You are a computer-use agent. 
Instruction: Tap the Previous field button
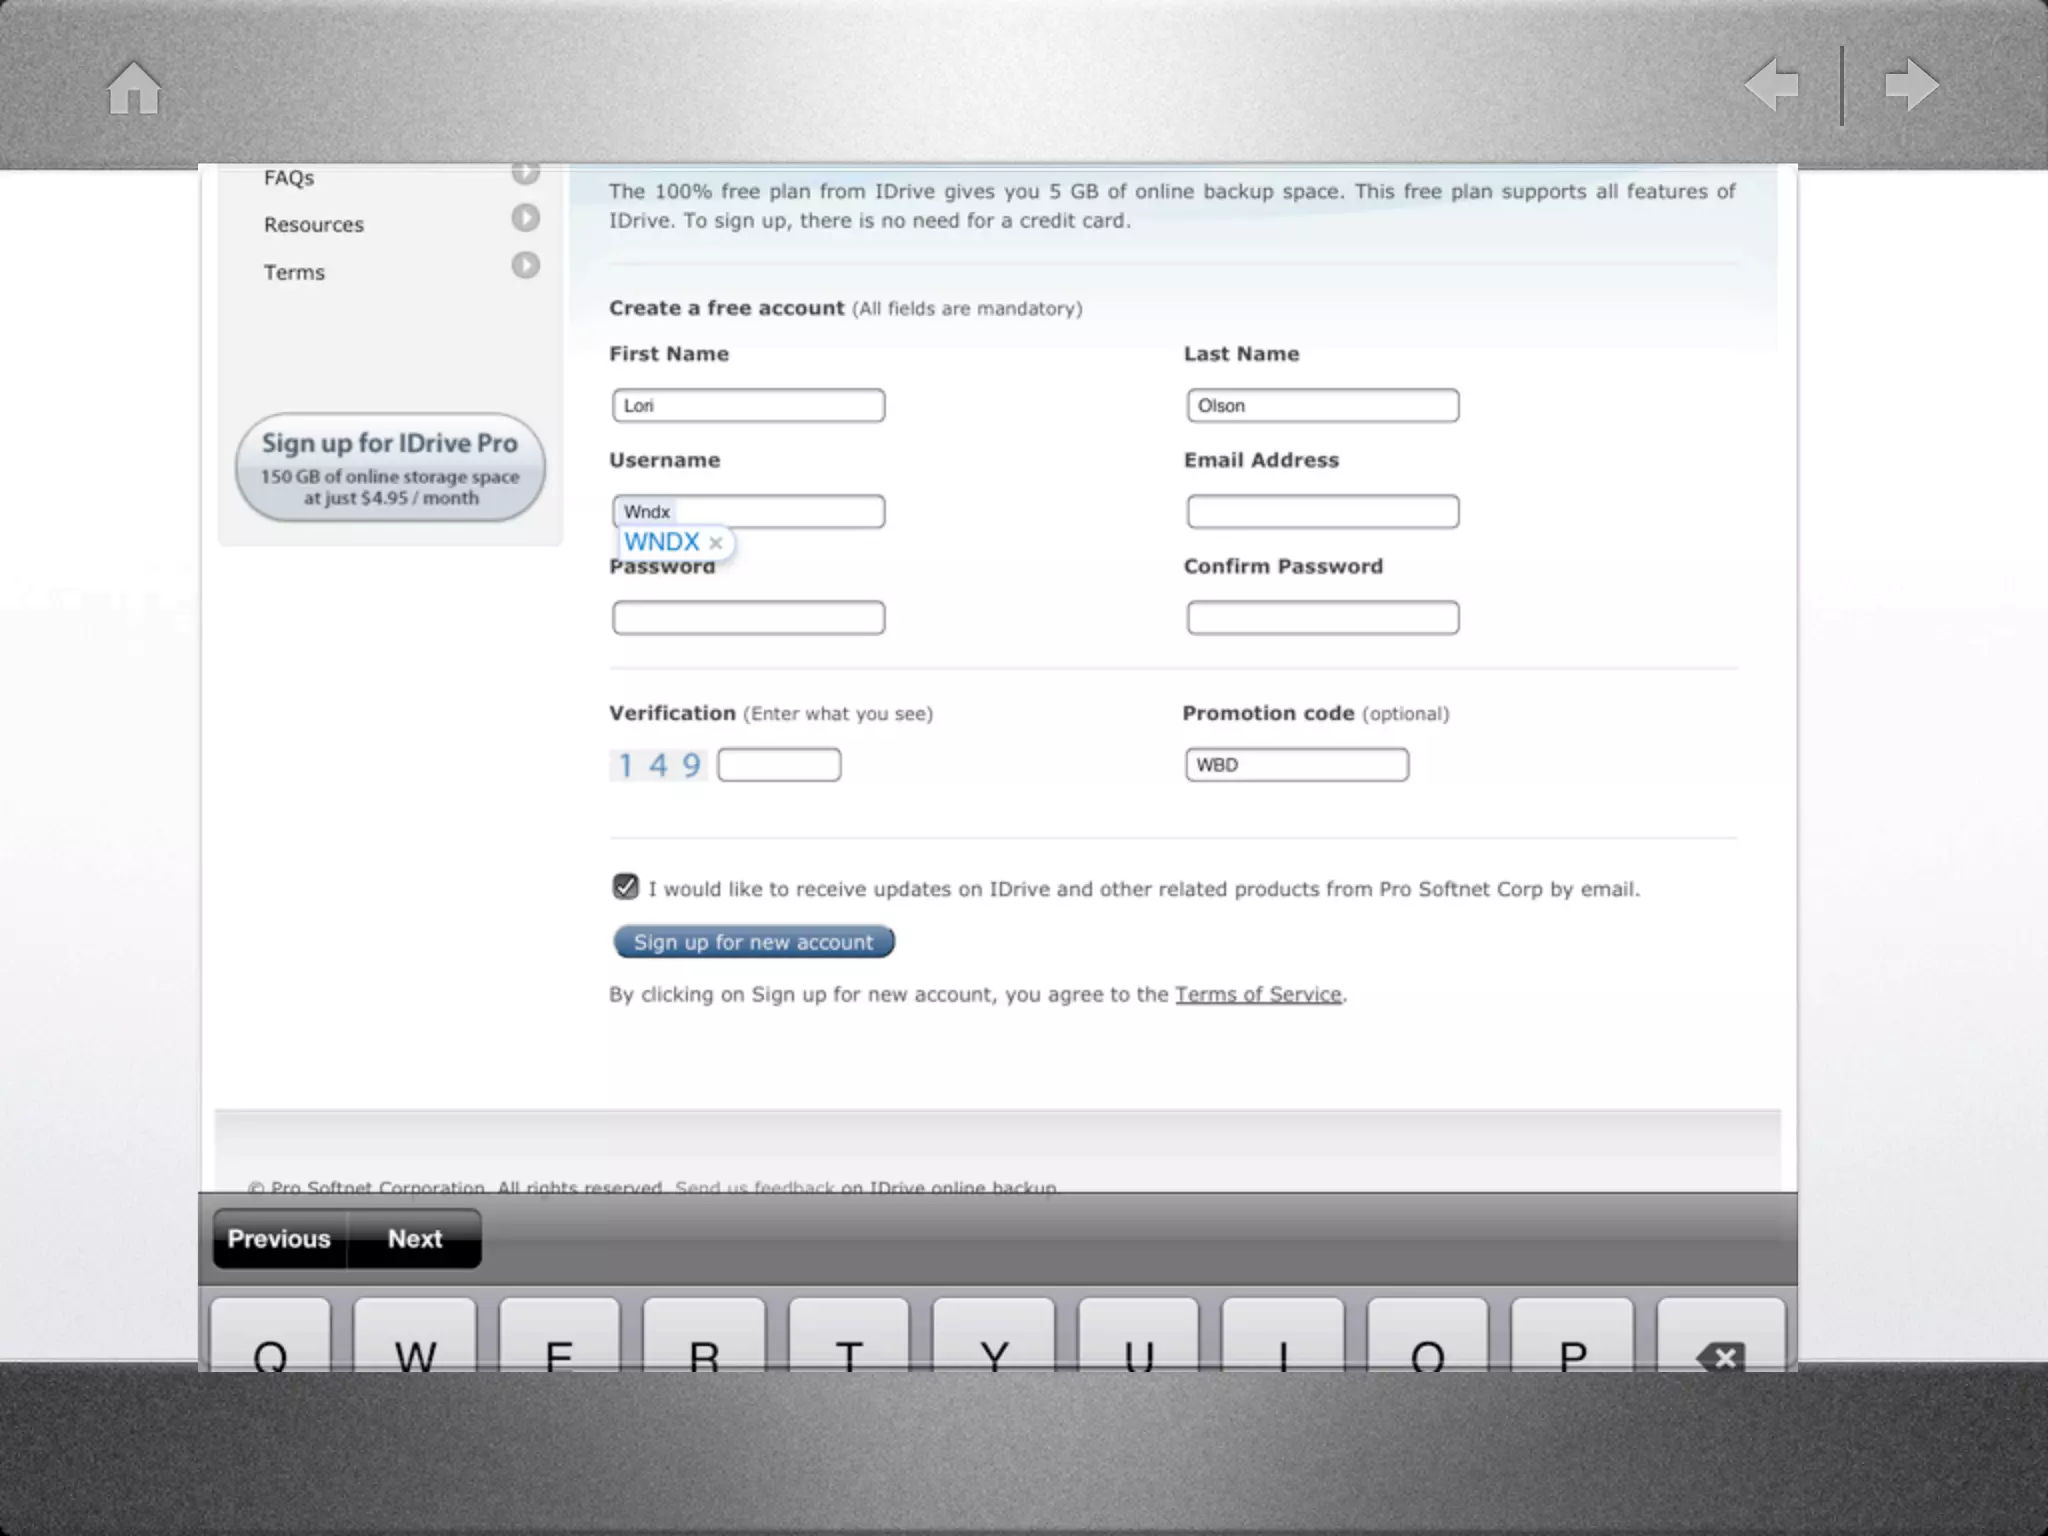[279, 1239]
